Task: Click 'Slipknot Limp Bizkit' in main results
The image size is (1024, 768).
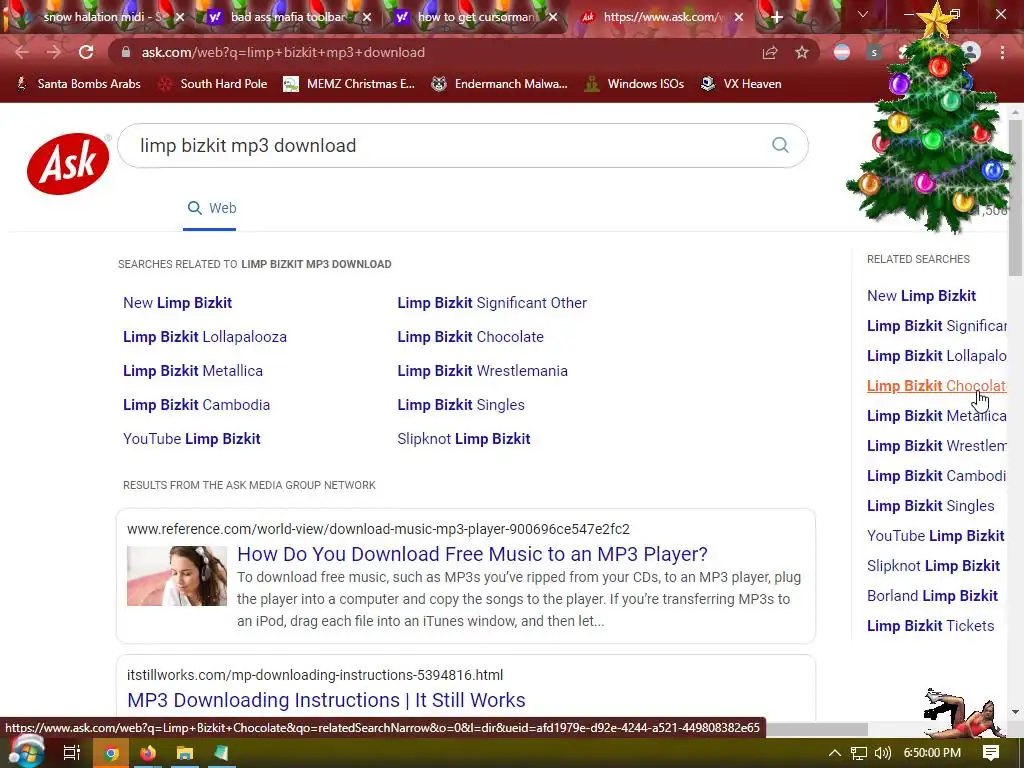Action: (464, 438)
